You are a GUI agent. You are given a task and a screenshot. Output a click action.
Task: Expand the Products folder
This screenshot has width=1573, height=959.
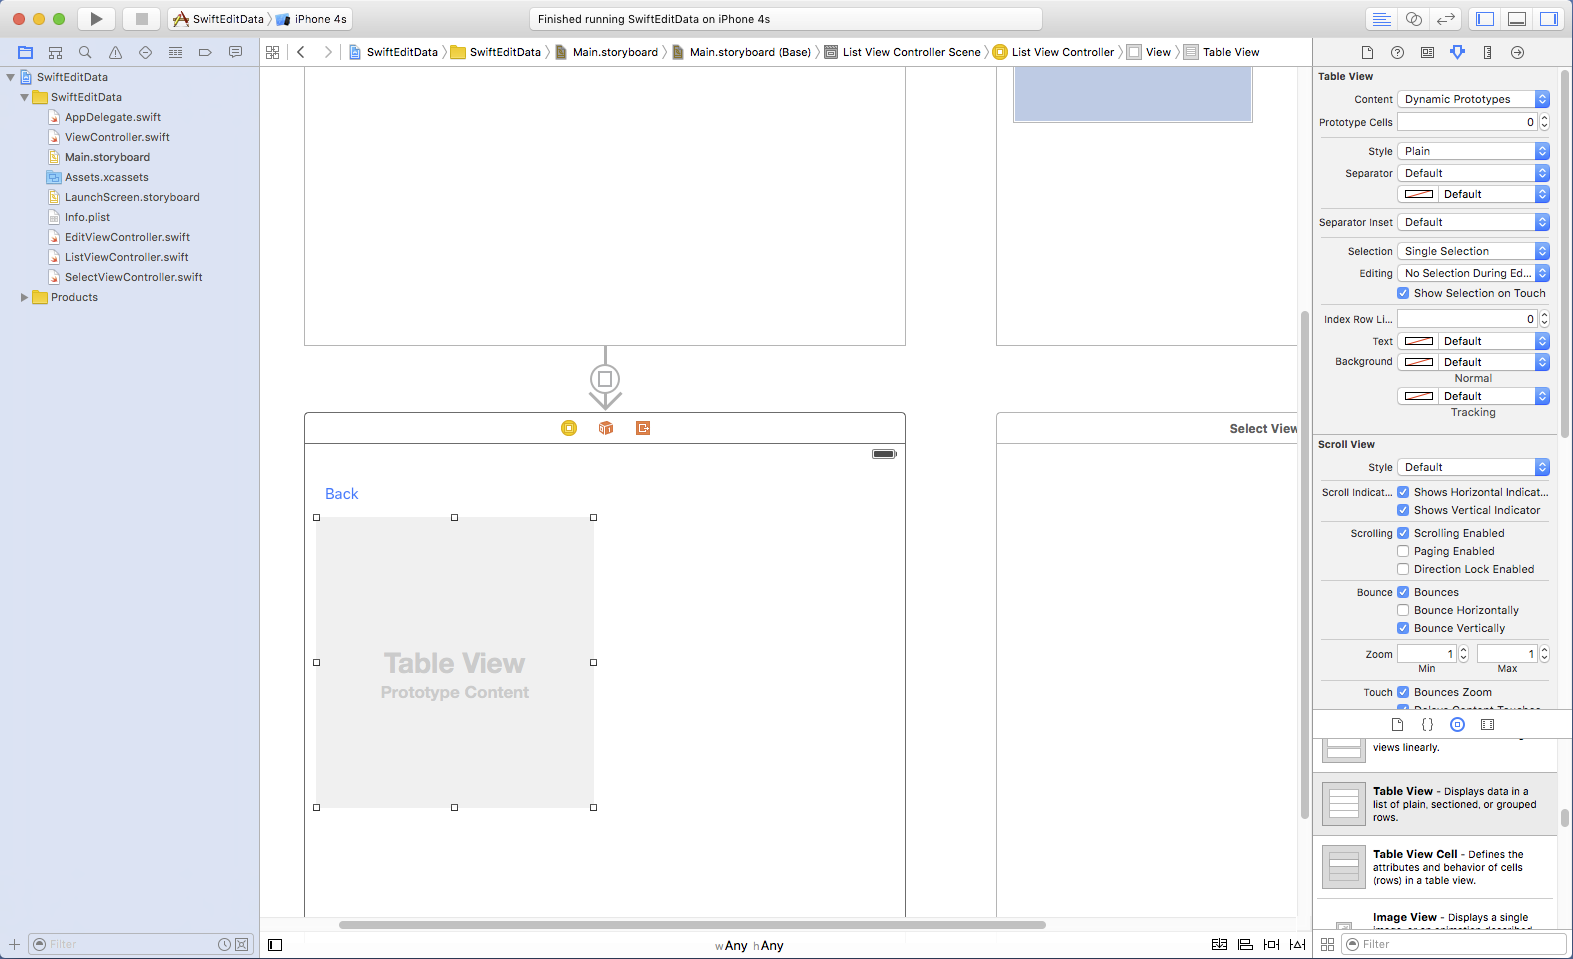(x=24, y=297)
